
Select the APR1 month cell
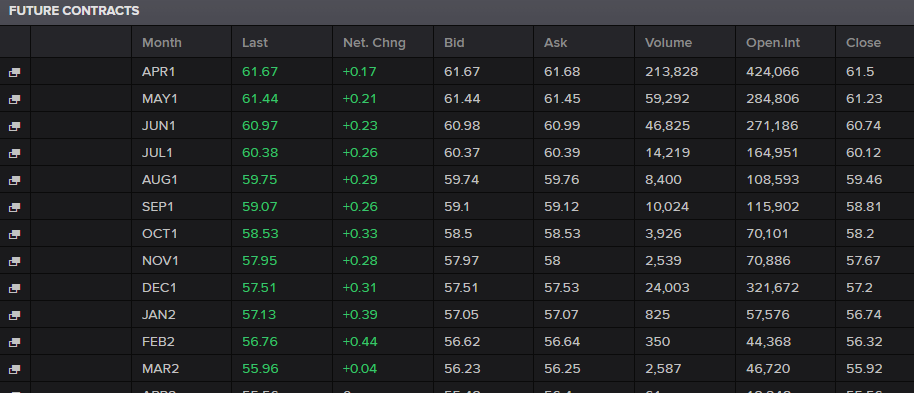pos(159,72)
